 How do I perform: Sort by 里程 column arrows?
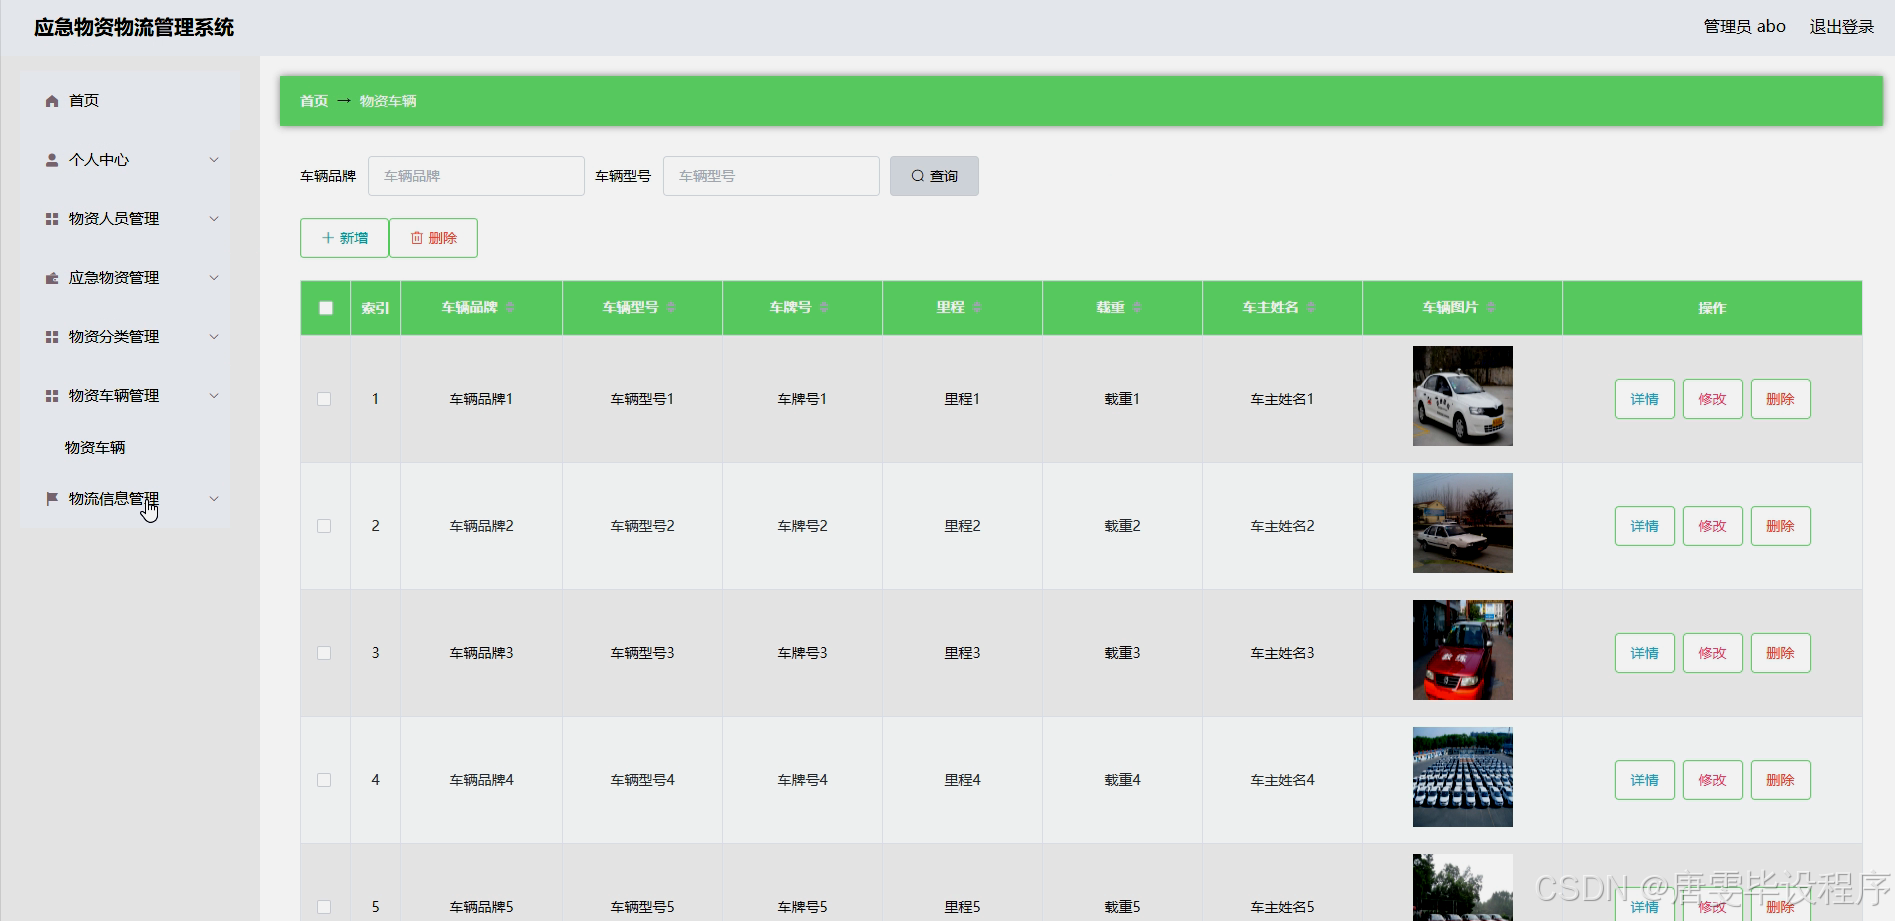tap(977, 307)
